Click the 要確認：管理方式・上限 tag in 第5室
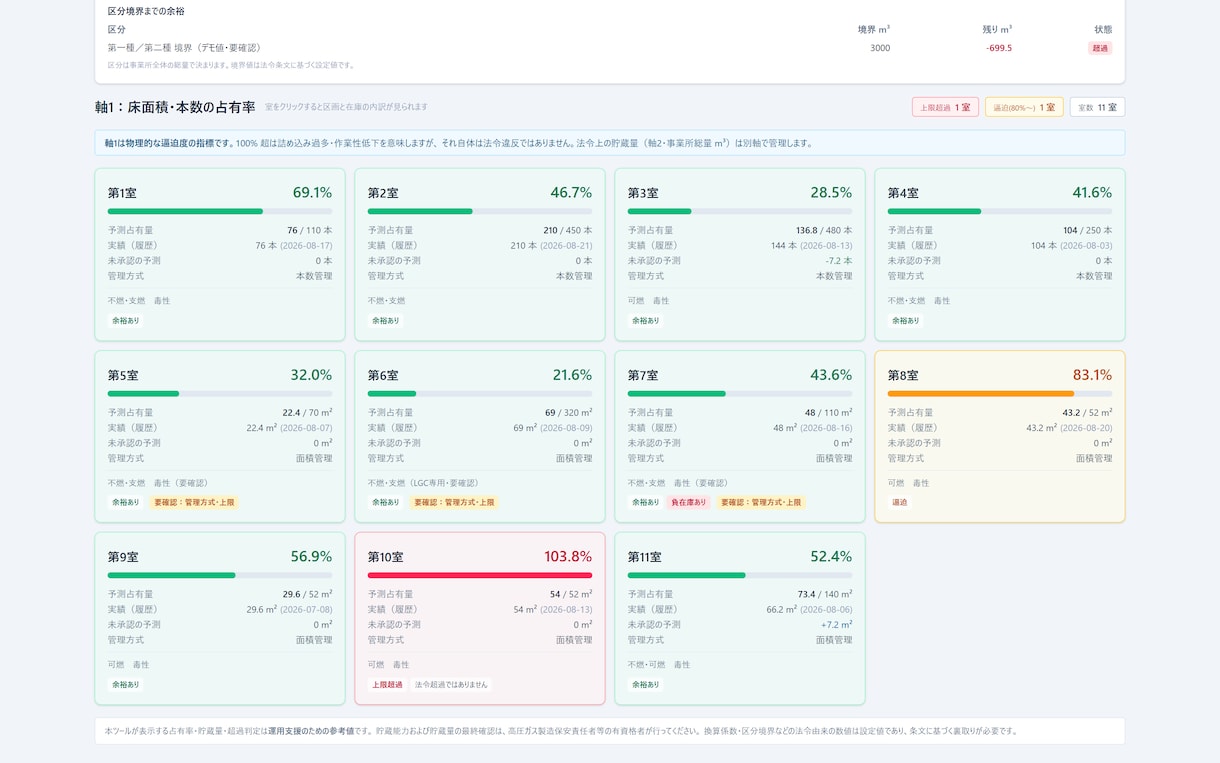The image size is (1220, 763). (194, 502)
